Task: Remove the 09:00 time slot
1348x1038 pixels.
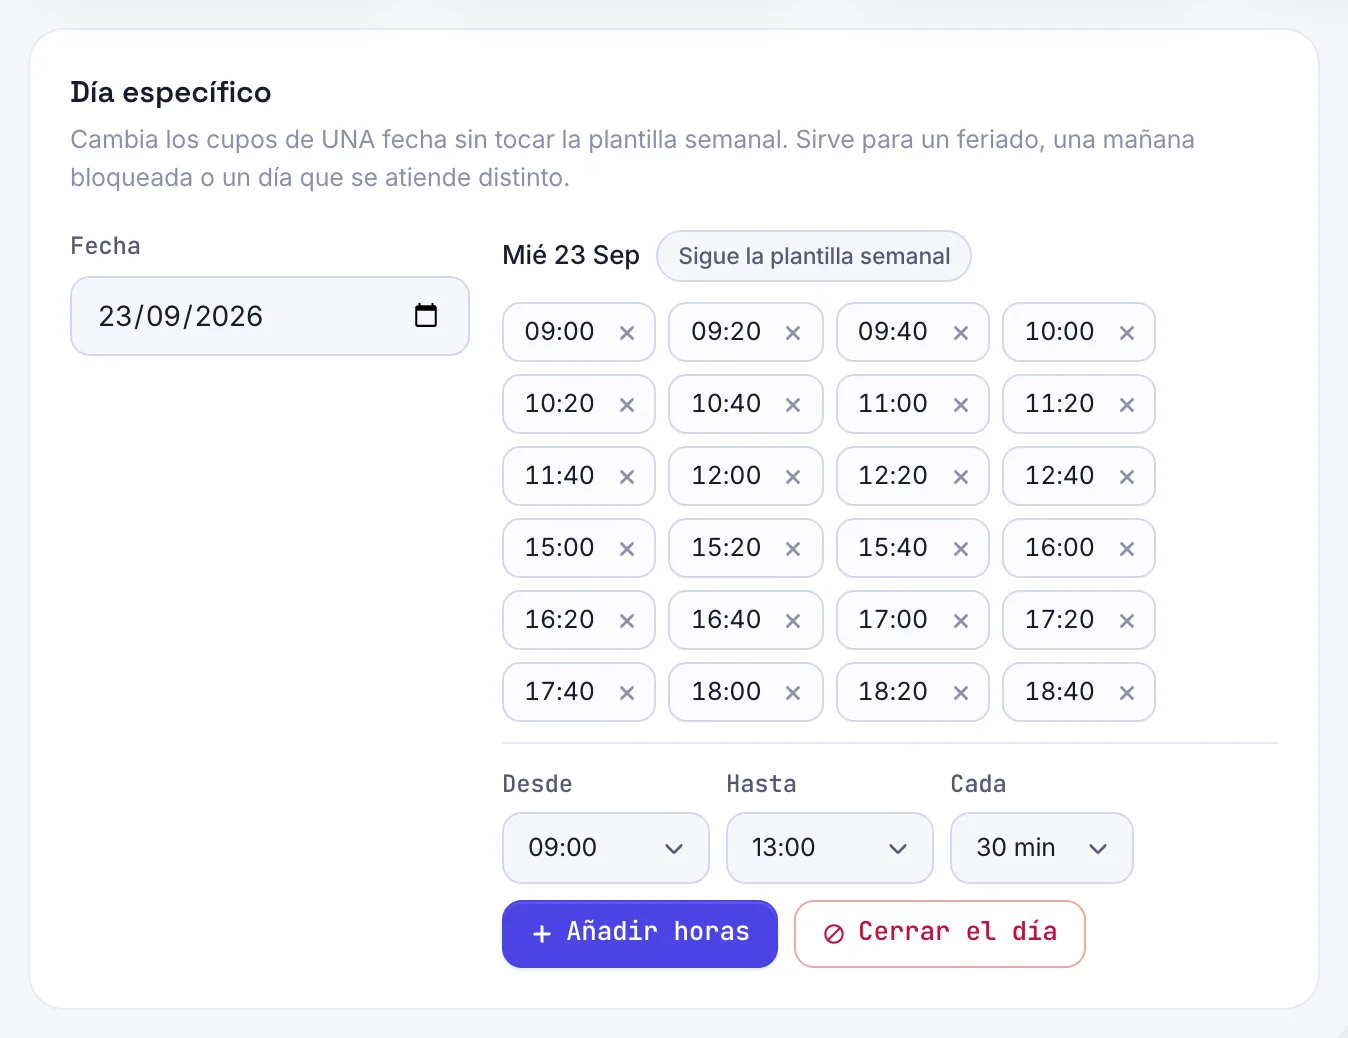Action: 627,333
